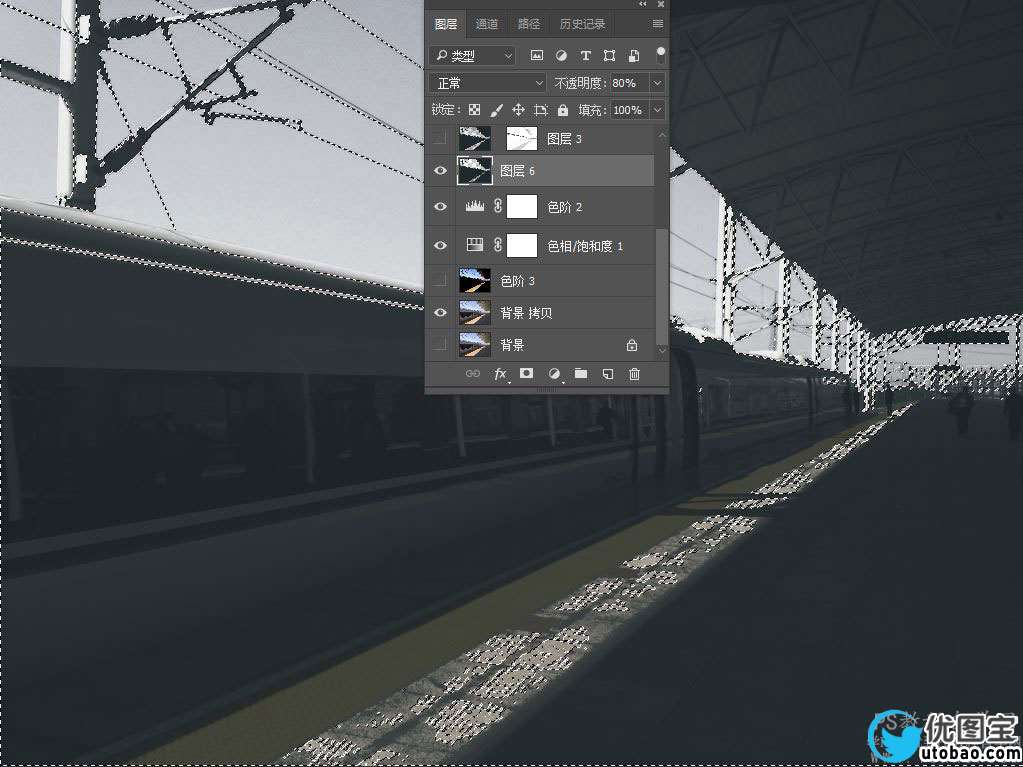Add a layer mask
1023x767 pixels.
(x=526, y=374)
